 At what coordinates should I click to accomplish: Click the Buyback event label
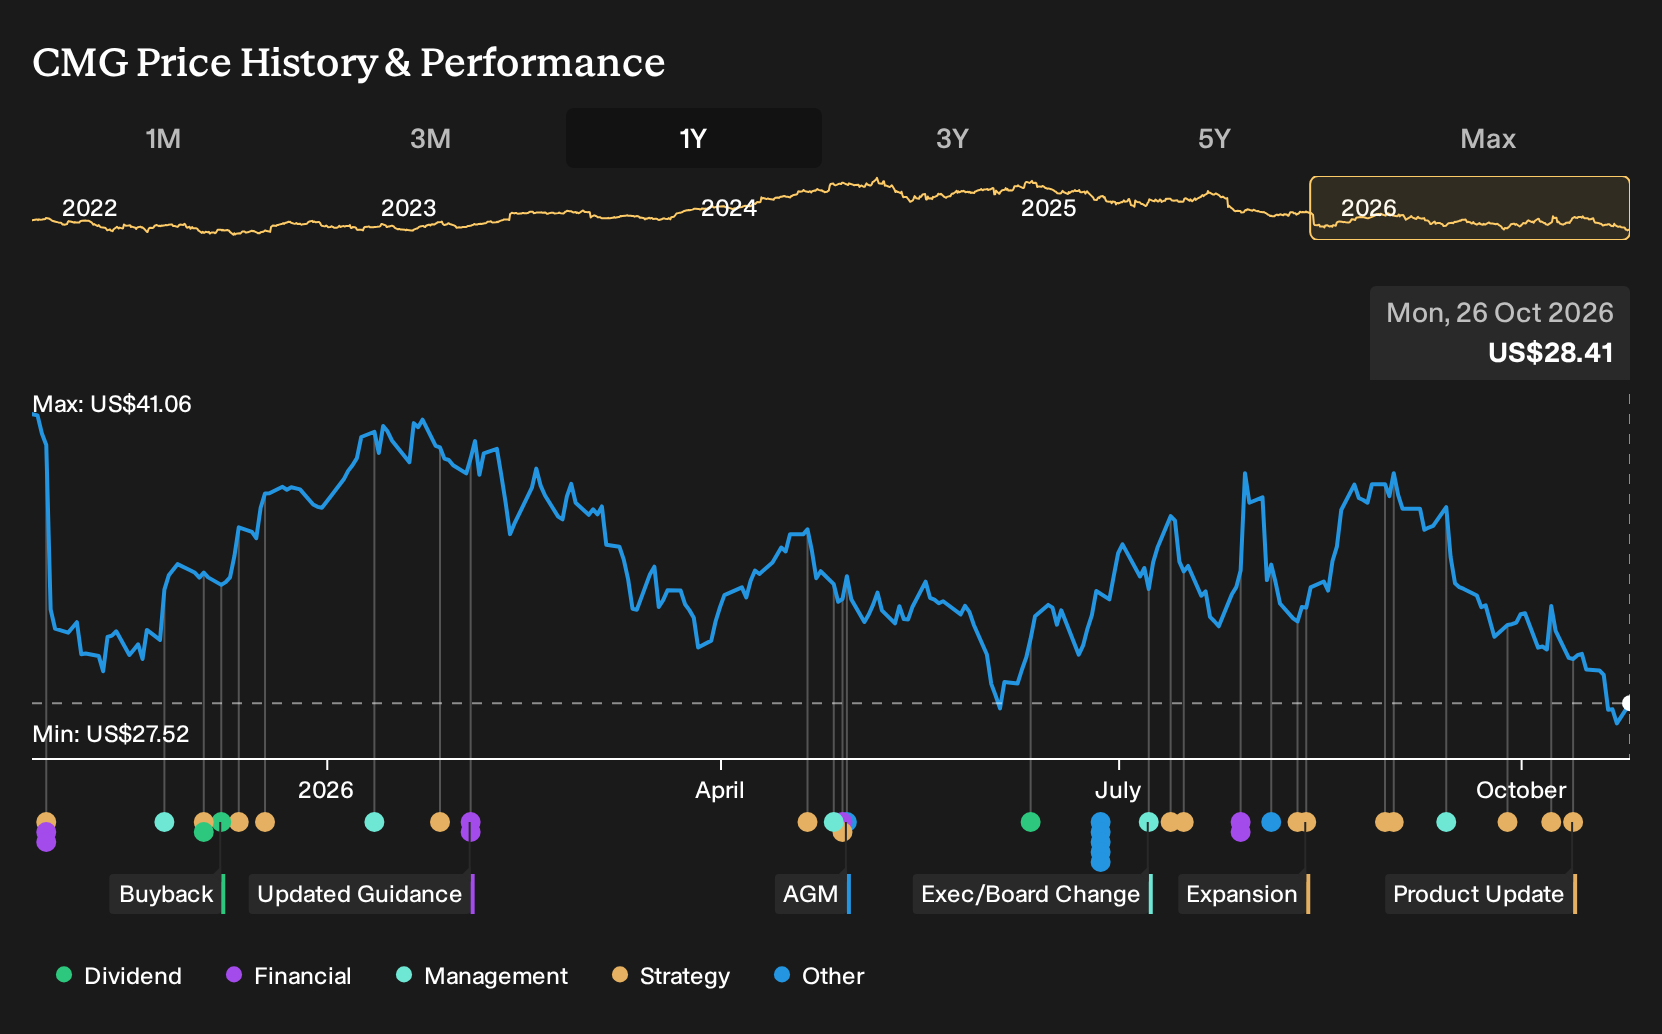tap(167, 894)
